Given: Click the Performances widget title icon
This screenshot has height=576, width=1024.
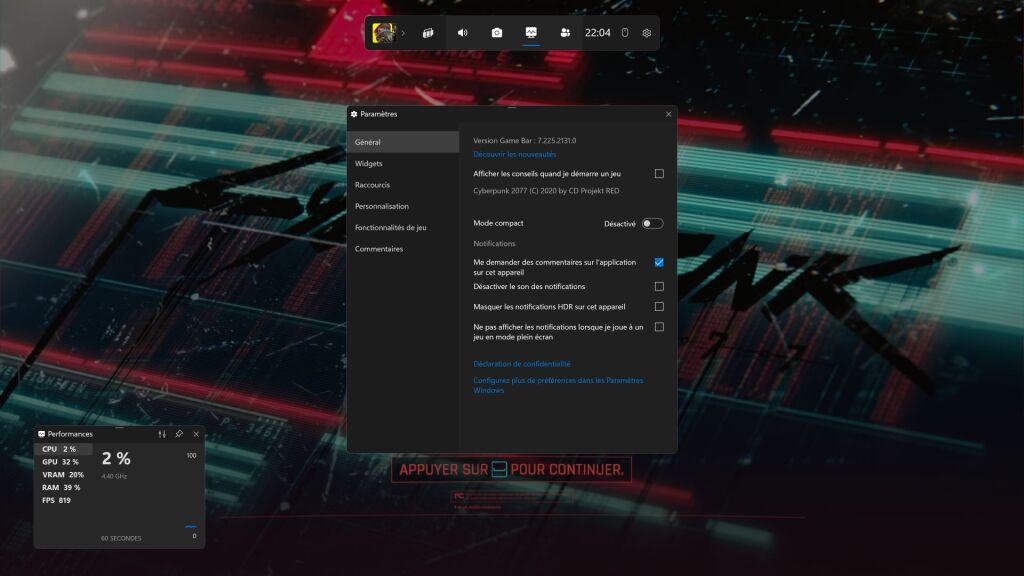Looking at the screenshot, I should point(41,434).
